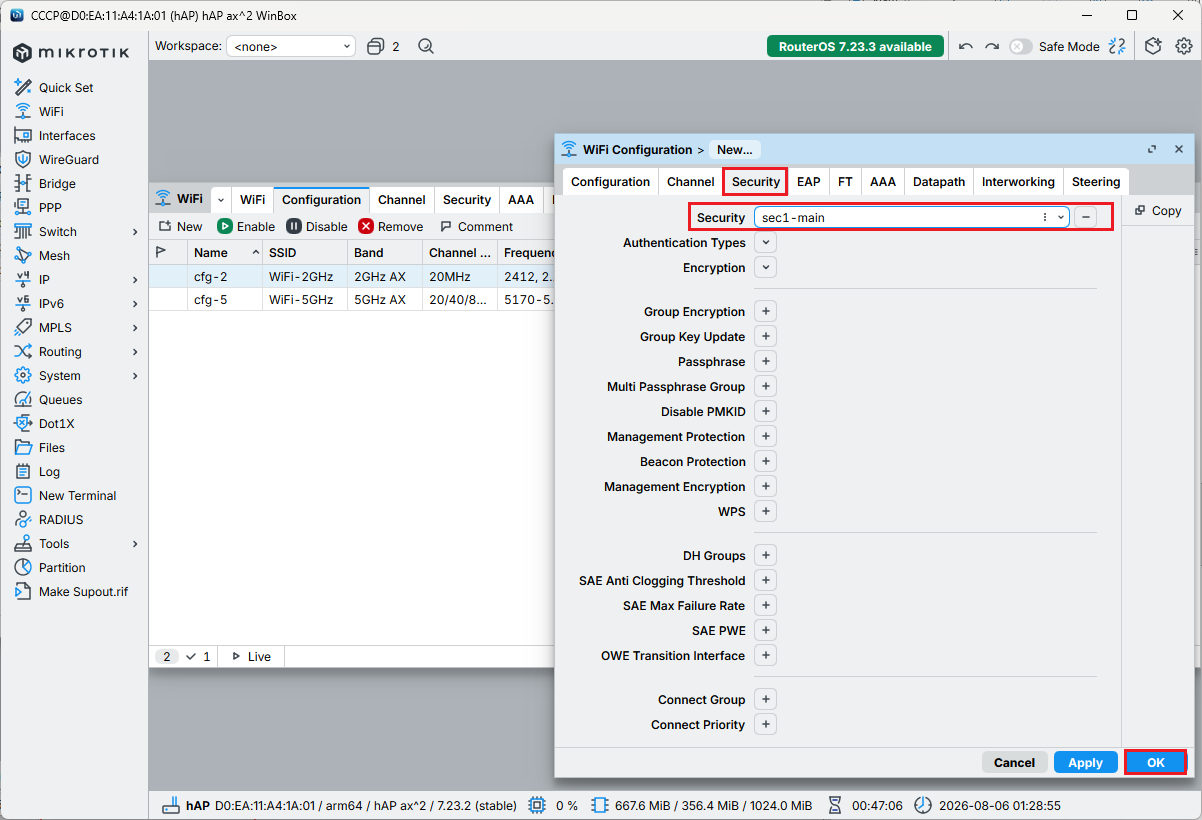
Task: Open the settings gear icon
Action: click(x=1184, y=46)
